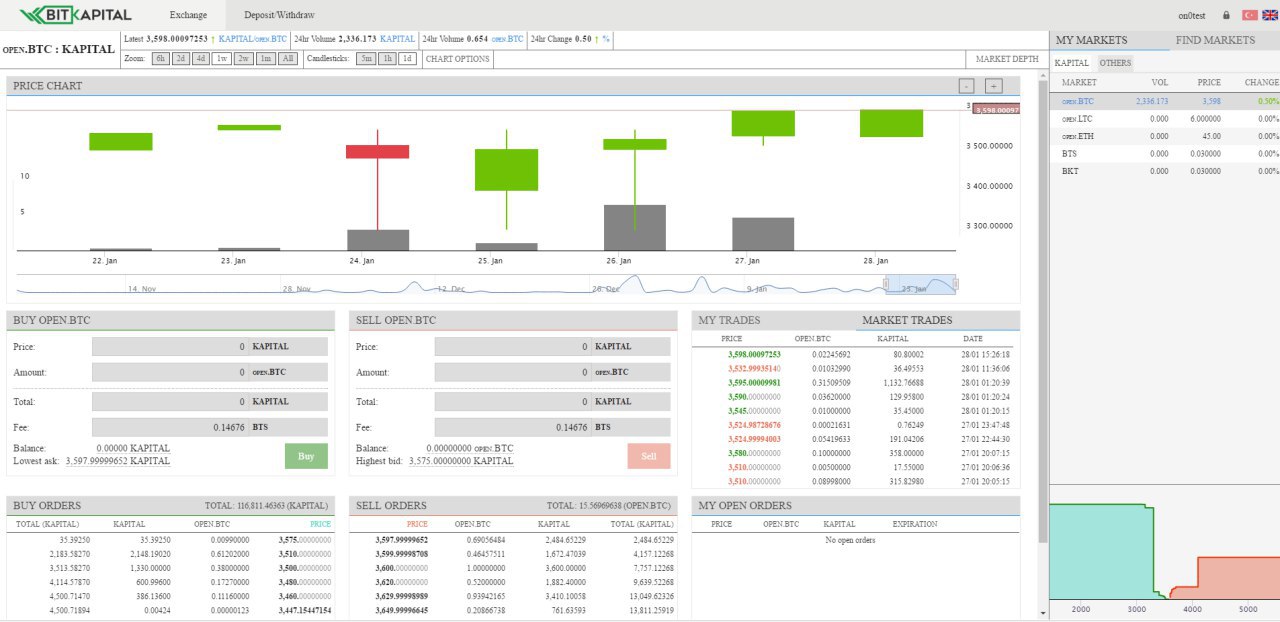
Task: Select the KAPITAL markets sub-tab
Action: (1072, 63)
